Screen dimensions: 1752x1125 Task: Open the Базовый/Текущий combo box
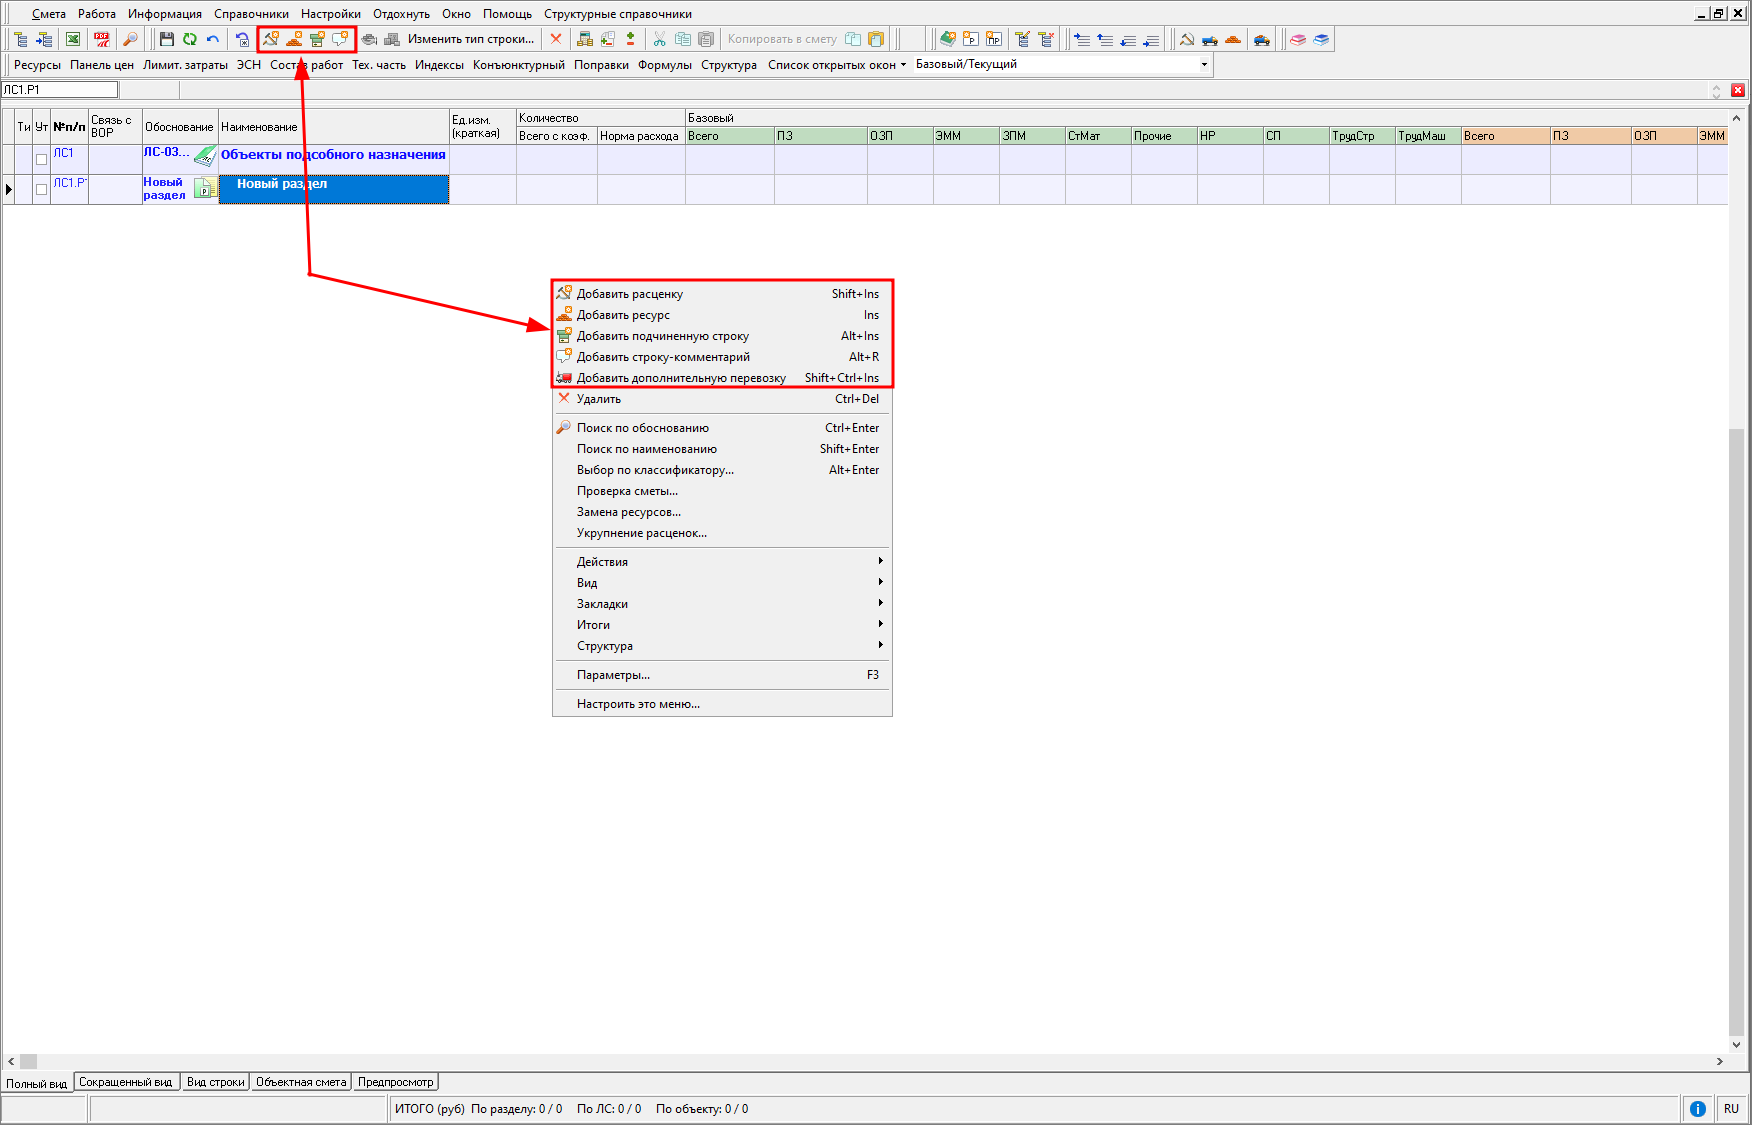click(1204, 65)
